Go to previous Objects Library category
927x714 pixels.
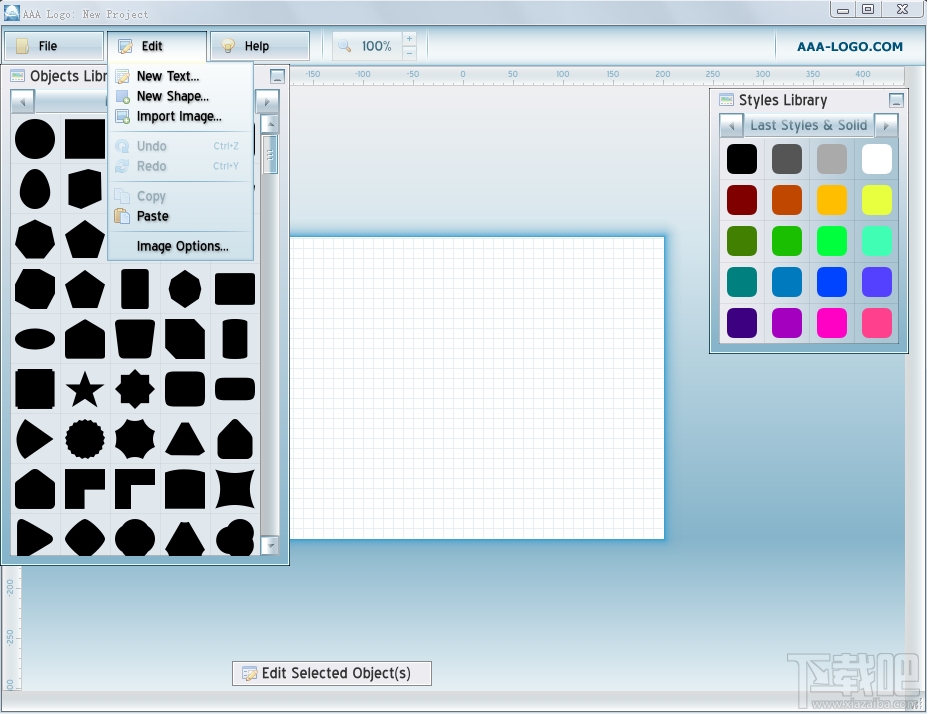coord(23,102)
